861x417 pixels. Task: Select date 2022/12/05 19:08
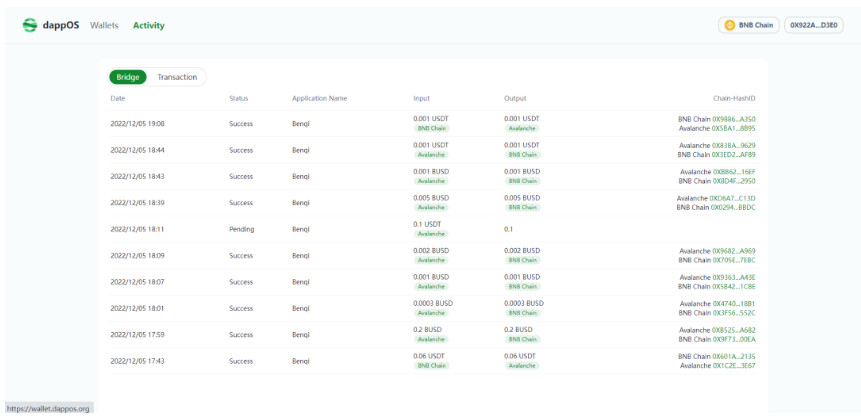pyautogui.click(x=137, y=124)
